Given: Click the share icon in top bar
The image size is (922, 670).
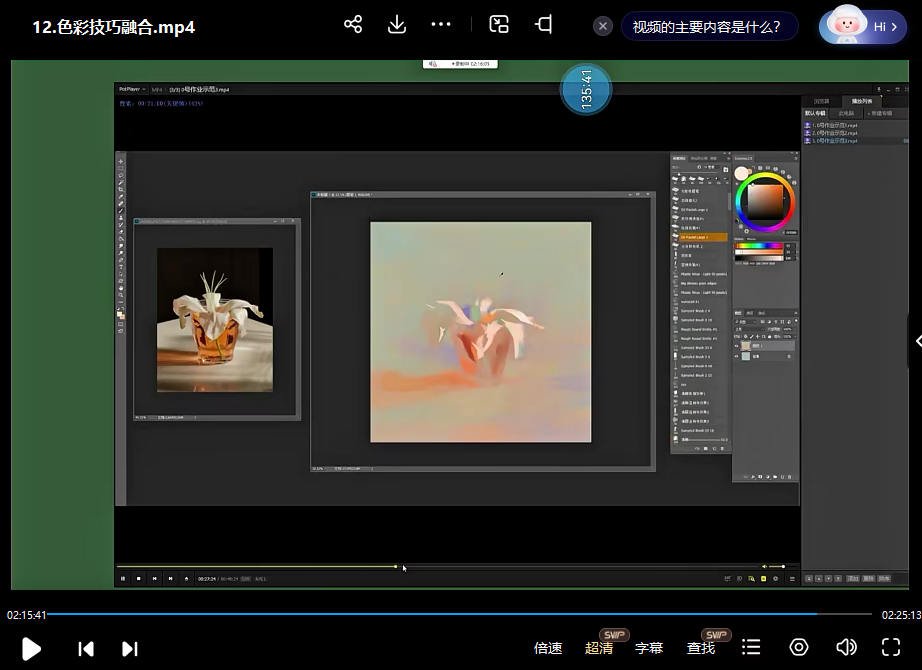Looking at the screenshot, I should point(353,25).
